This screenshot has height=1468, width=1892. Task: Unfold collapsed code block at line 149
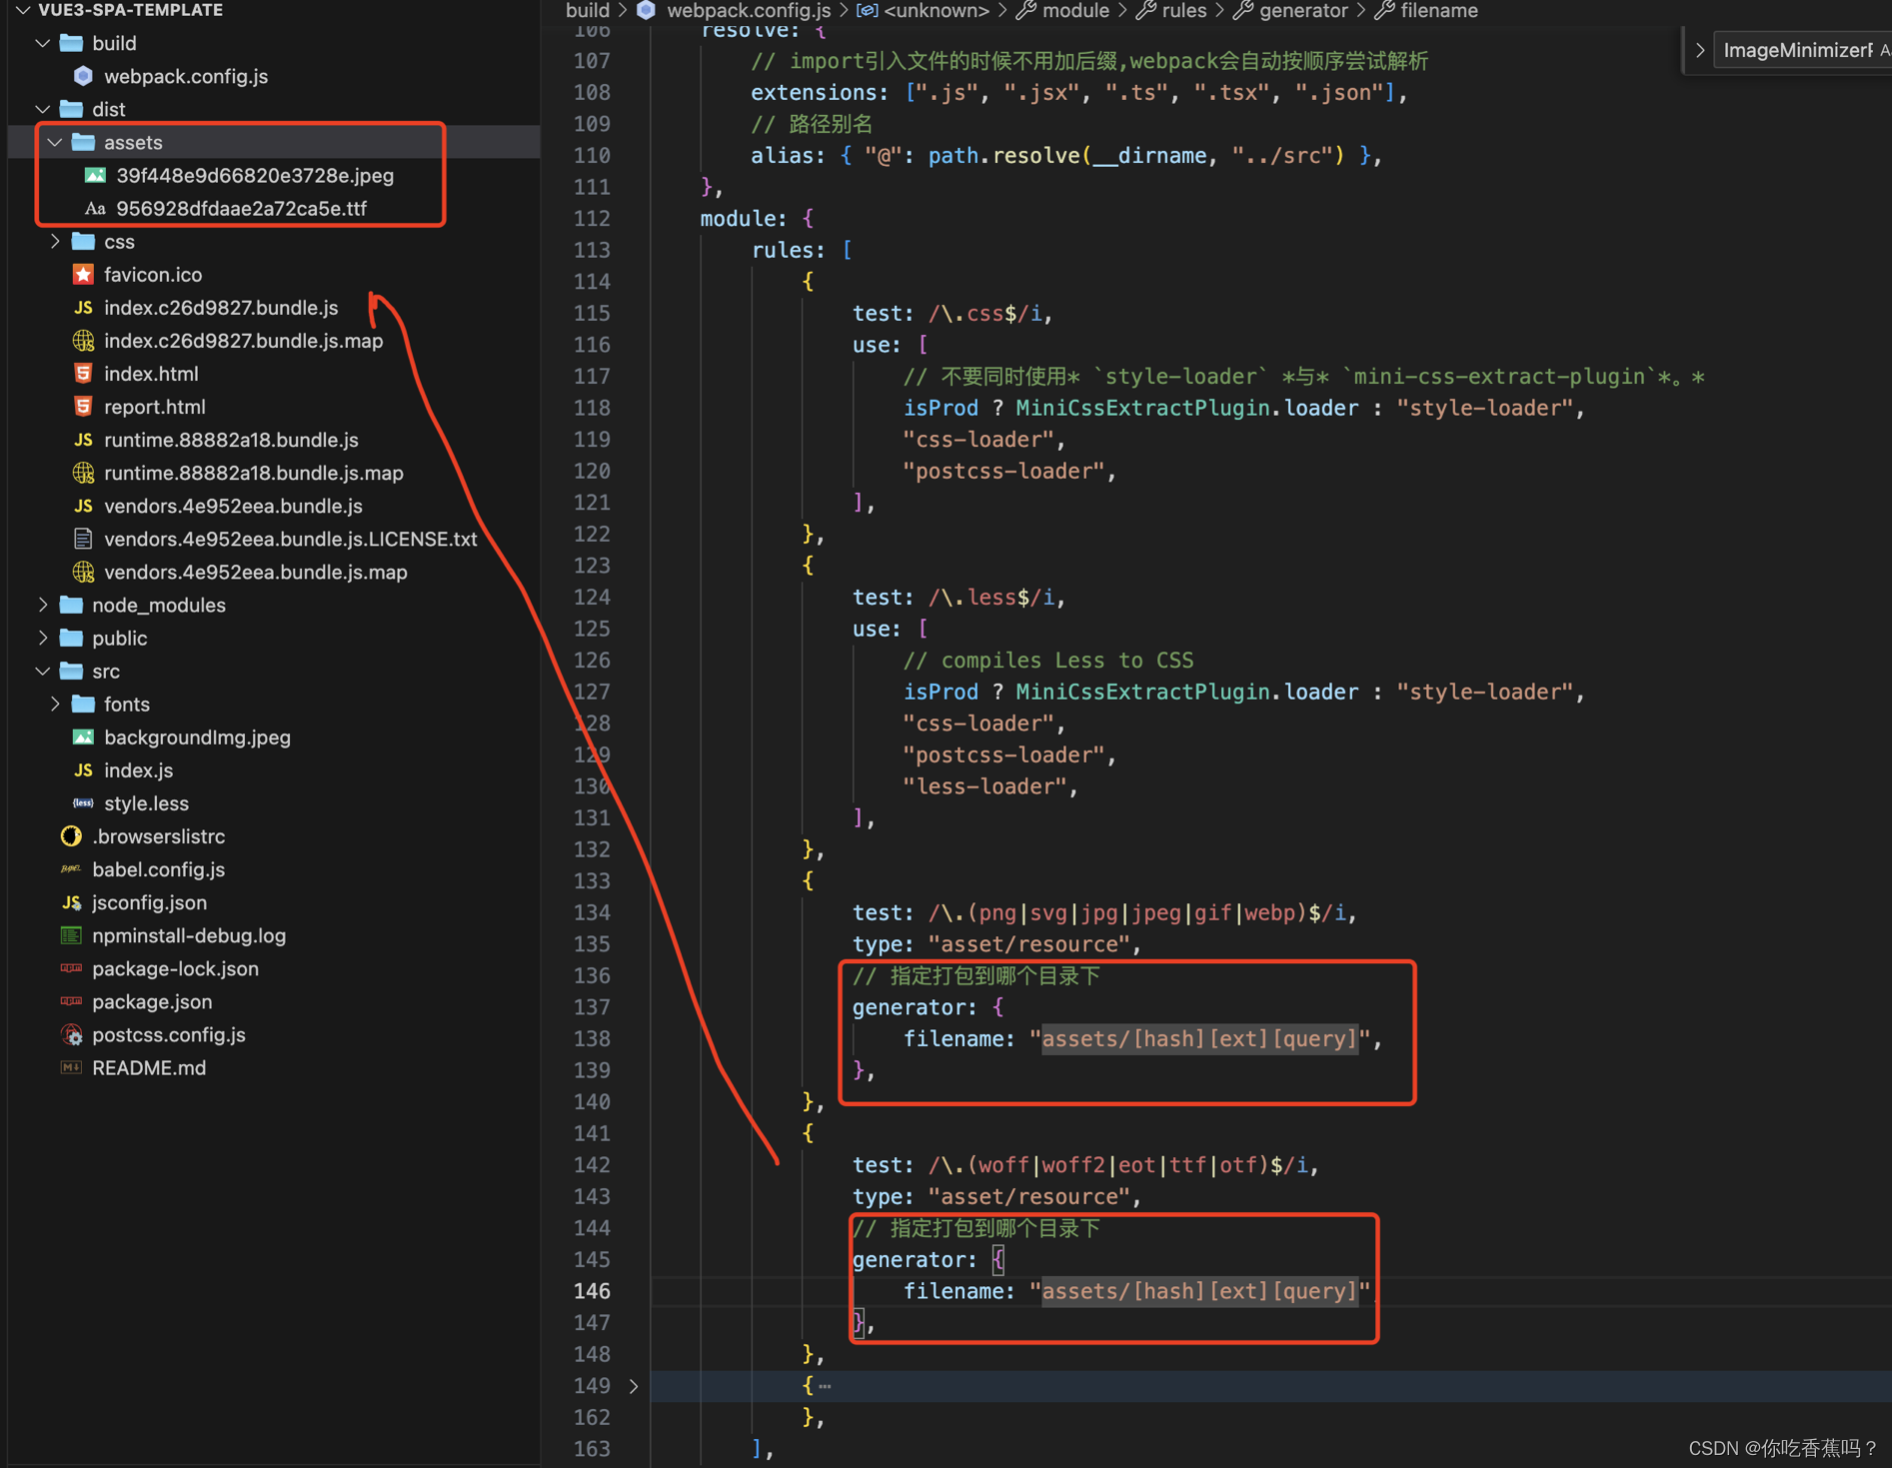pyautogui.click(x=633, y=1386)
